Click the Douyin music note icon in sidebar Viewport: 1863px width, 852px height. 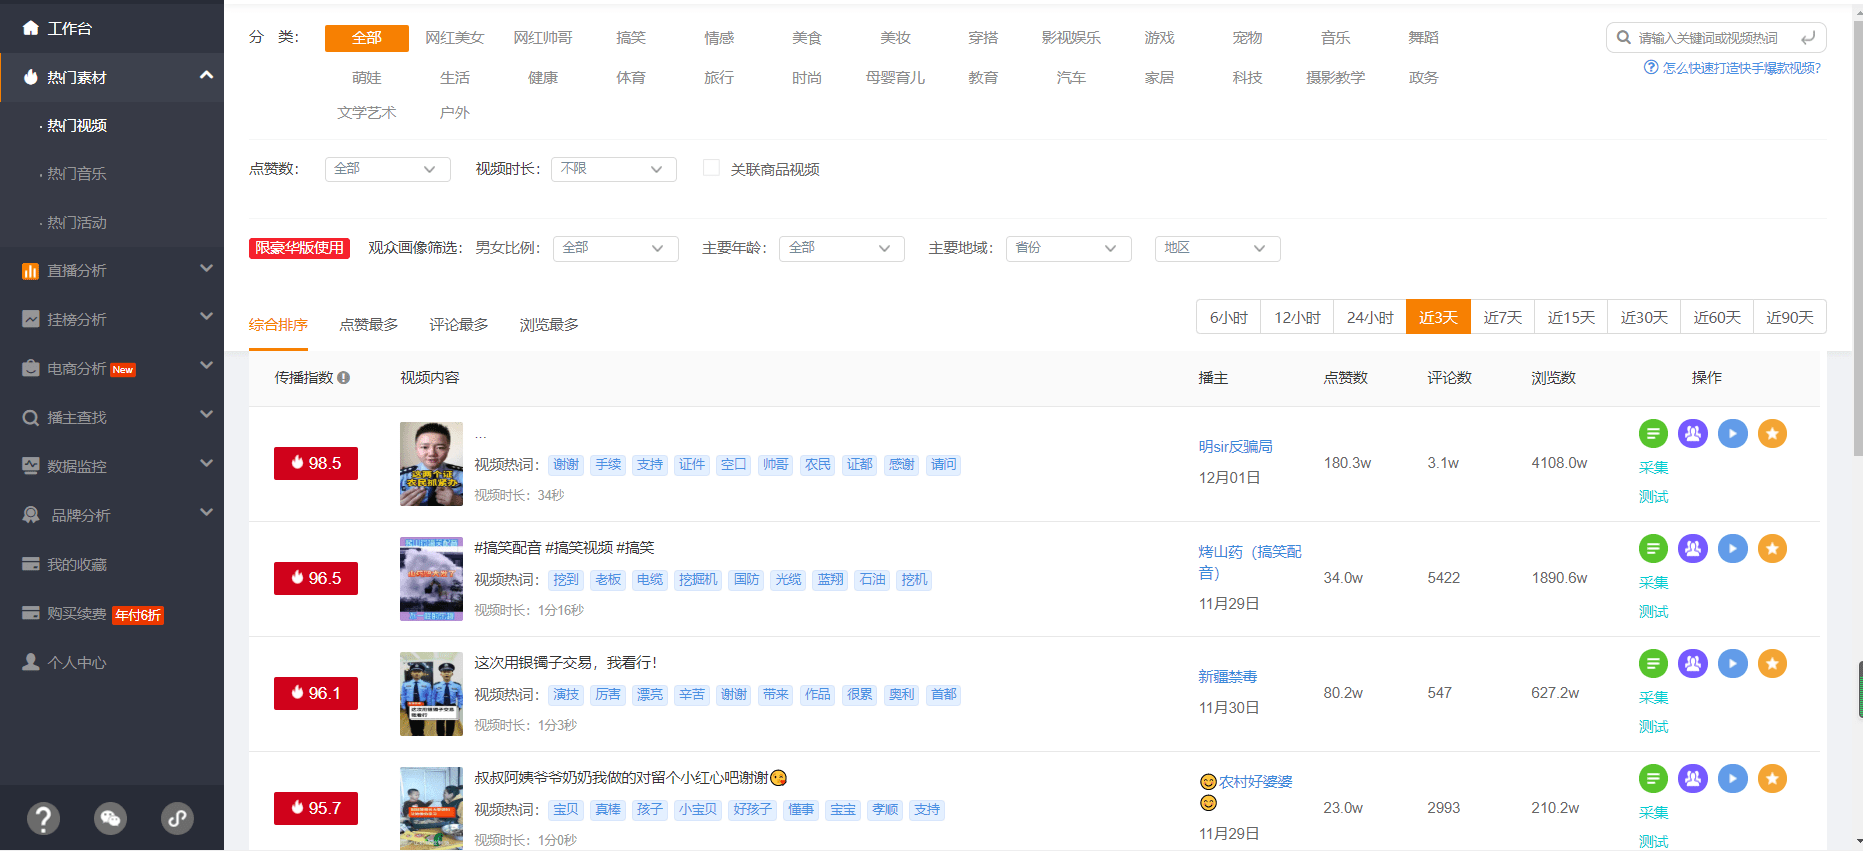pos(177,819)
